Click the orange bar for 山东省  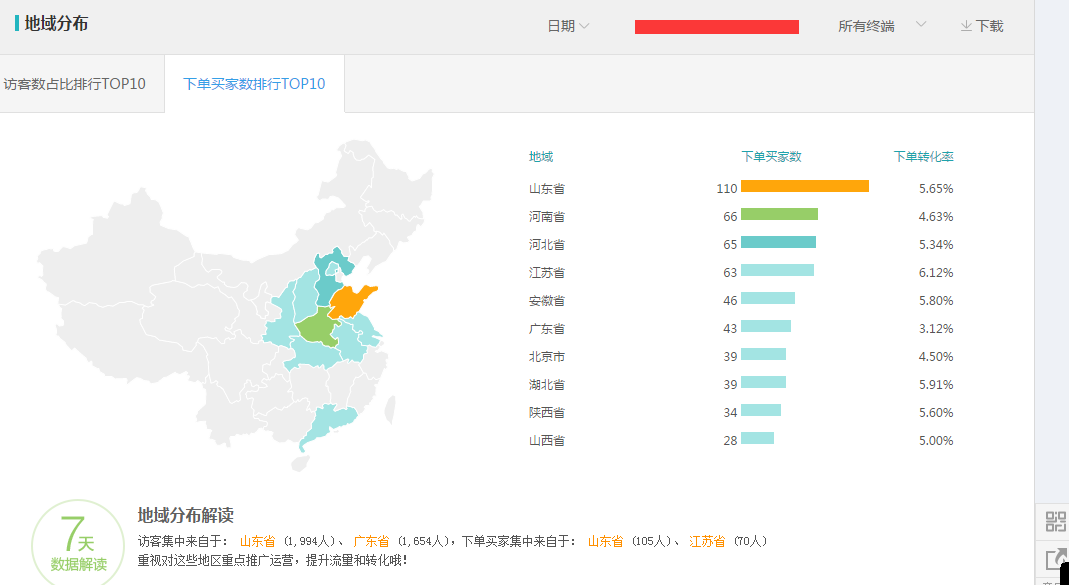click(804, 186)
